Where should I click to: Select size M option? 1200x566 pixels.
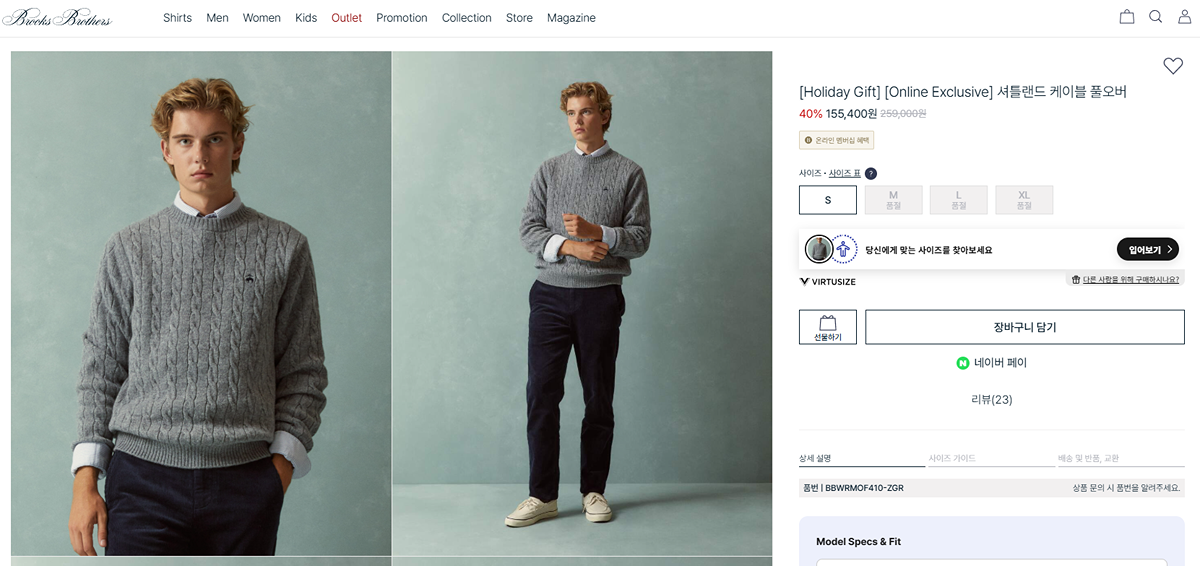pyautogui.click(x=893, y=200)
